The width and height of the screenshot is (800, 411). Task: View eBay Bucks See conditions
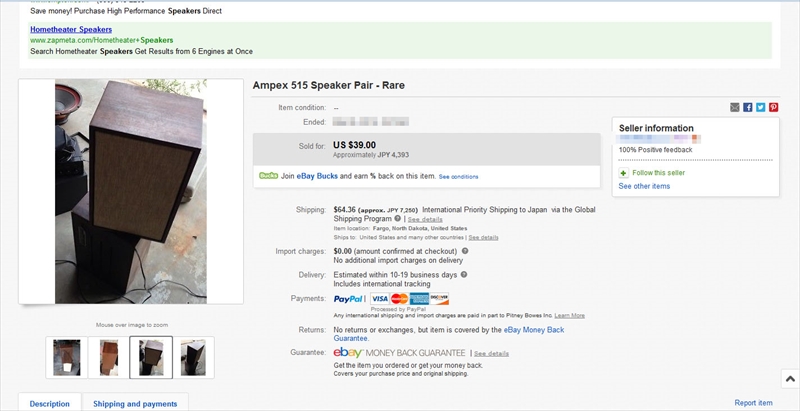[458, 177]
